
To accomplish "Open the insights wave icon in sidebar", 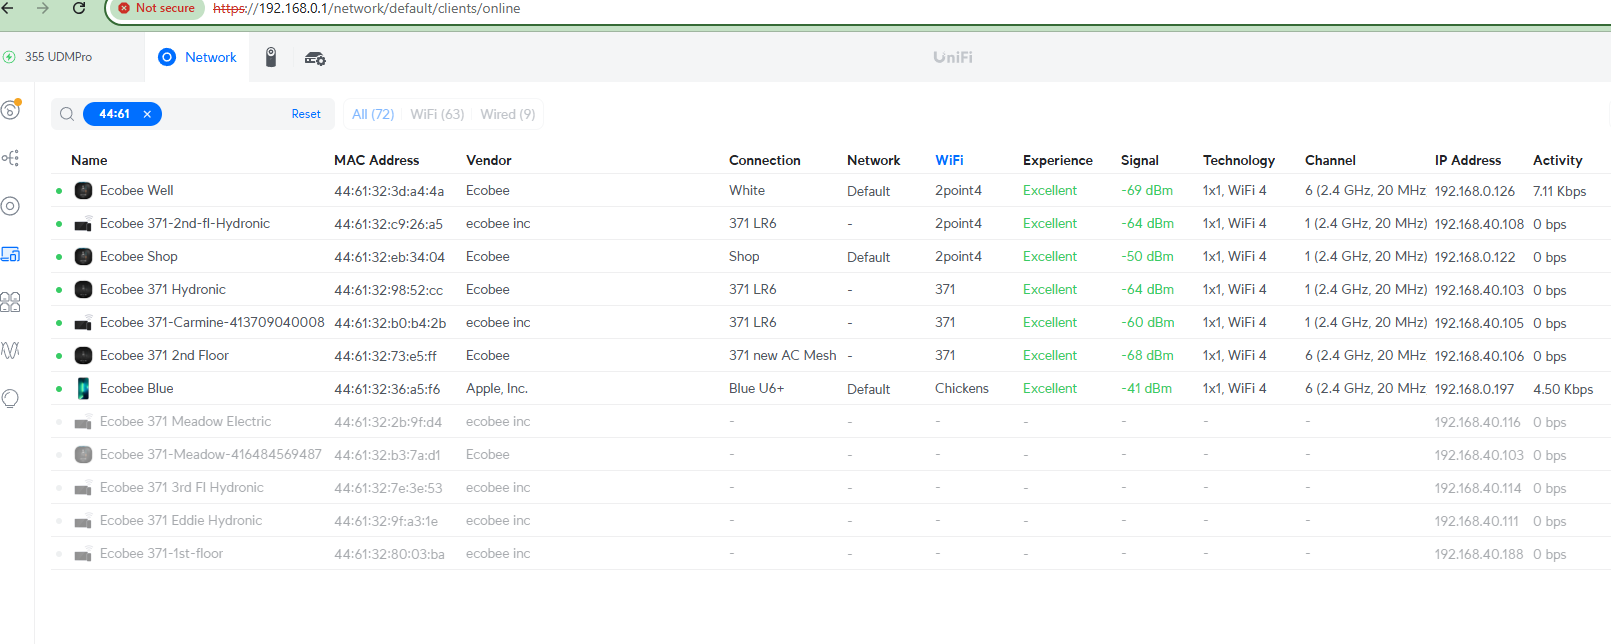I will pyautogui.click(x=10, y=350).
